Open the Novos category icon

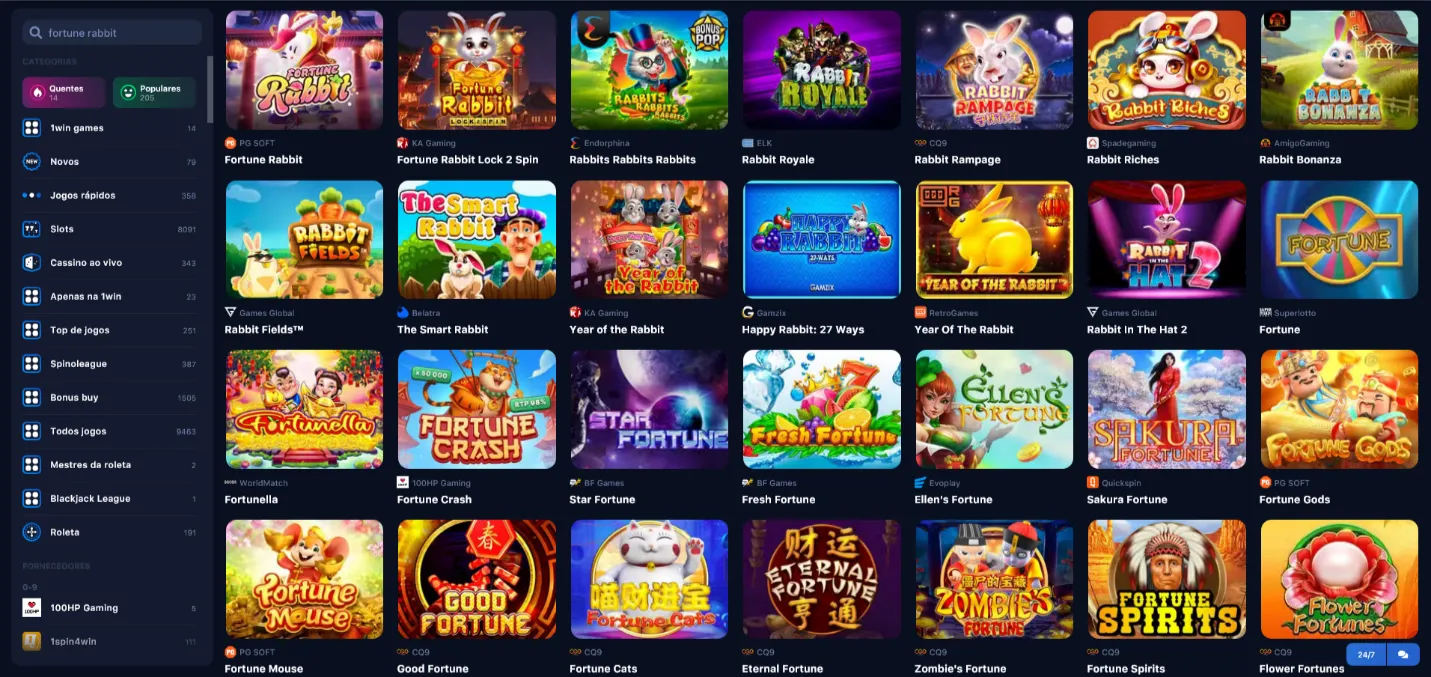(x=31, y=162)
